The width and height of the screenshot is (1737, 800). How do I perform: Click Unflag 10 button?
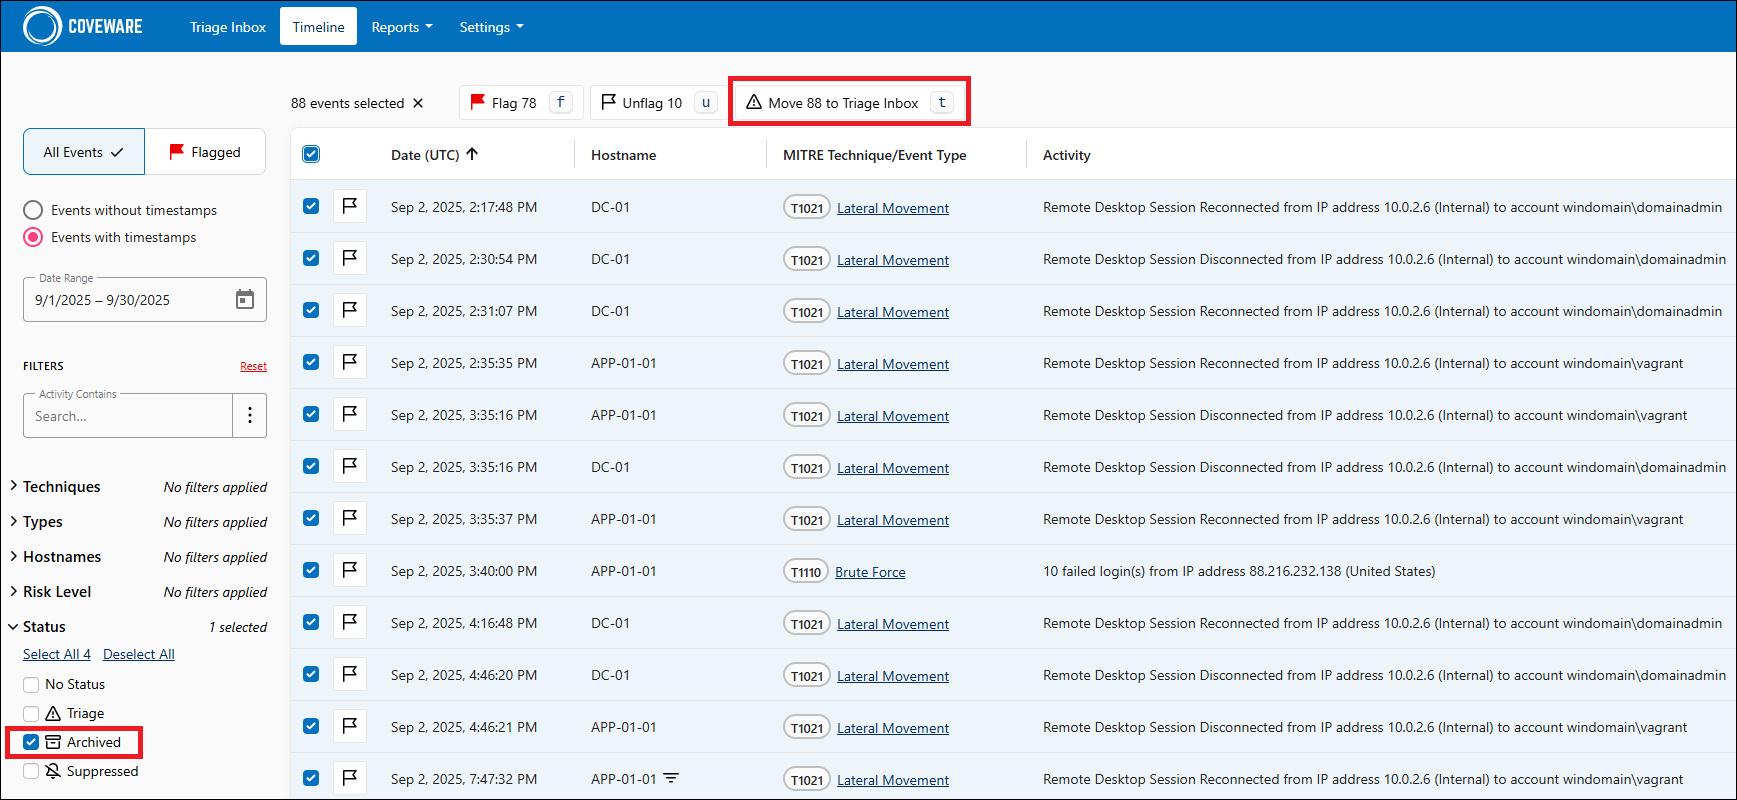pos(659,103)
